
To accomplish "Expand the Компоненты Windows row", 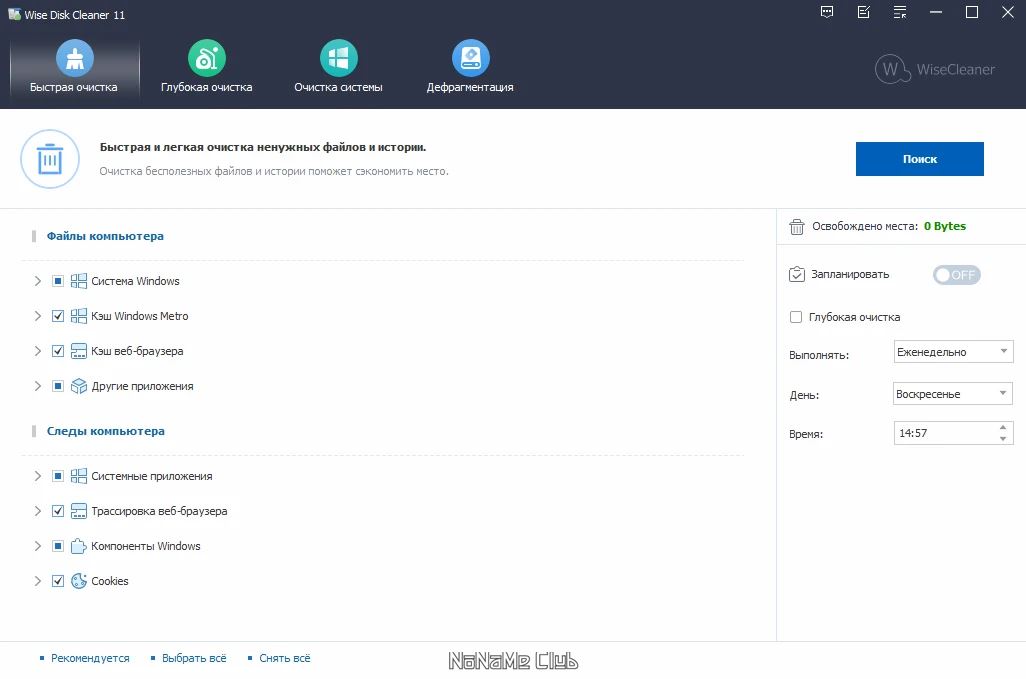I will [x=37, y=546].
